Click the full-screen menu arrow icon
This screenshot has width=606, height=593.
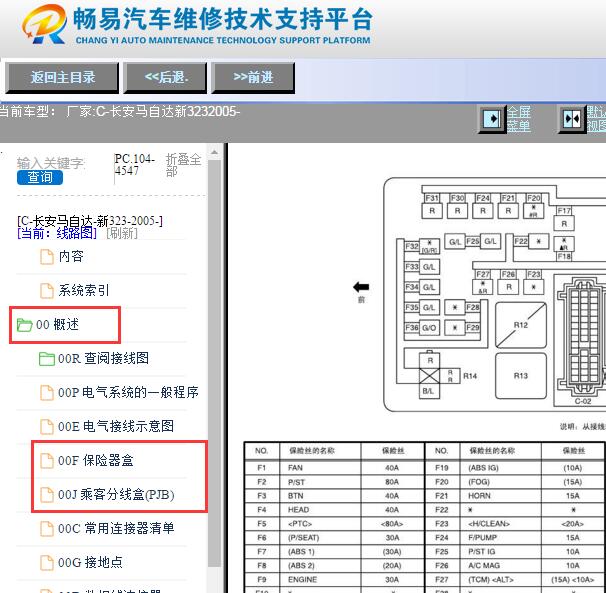(x=492, y=119)
